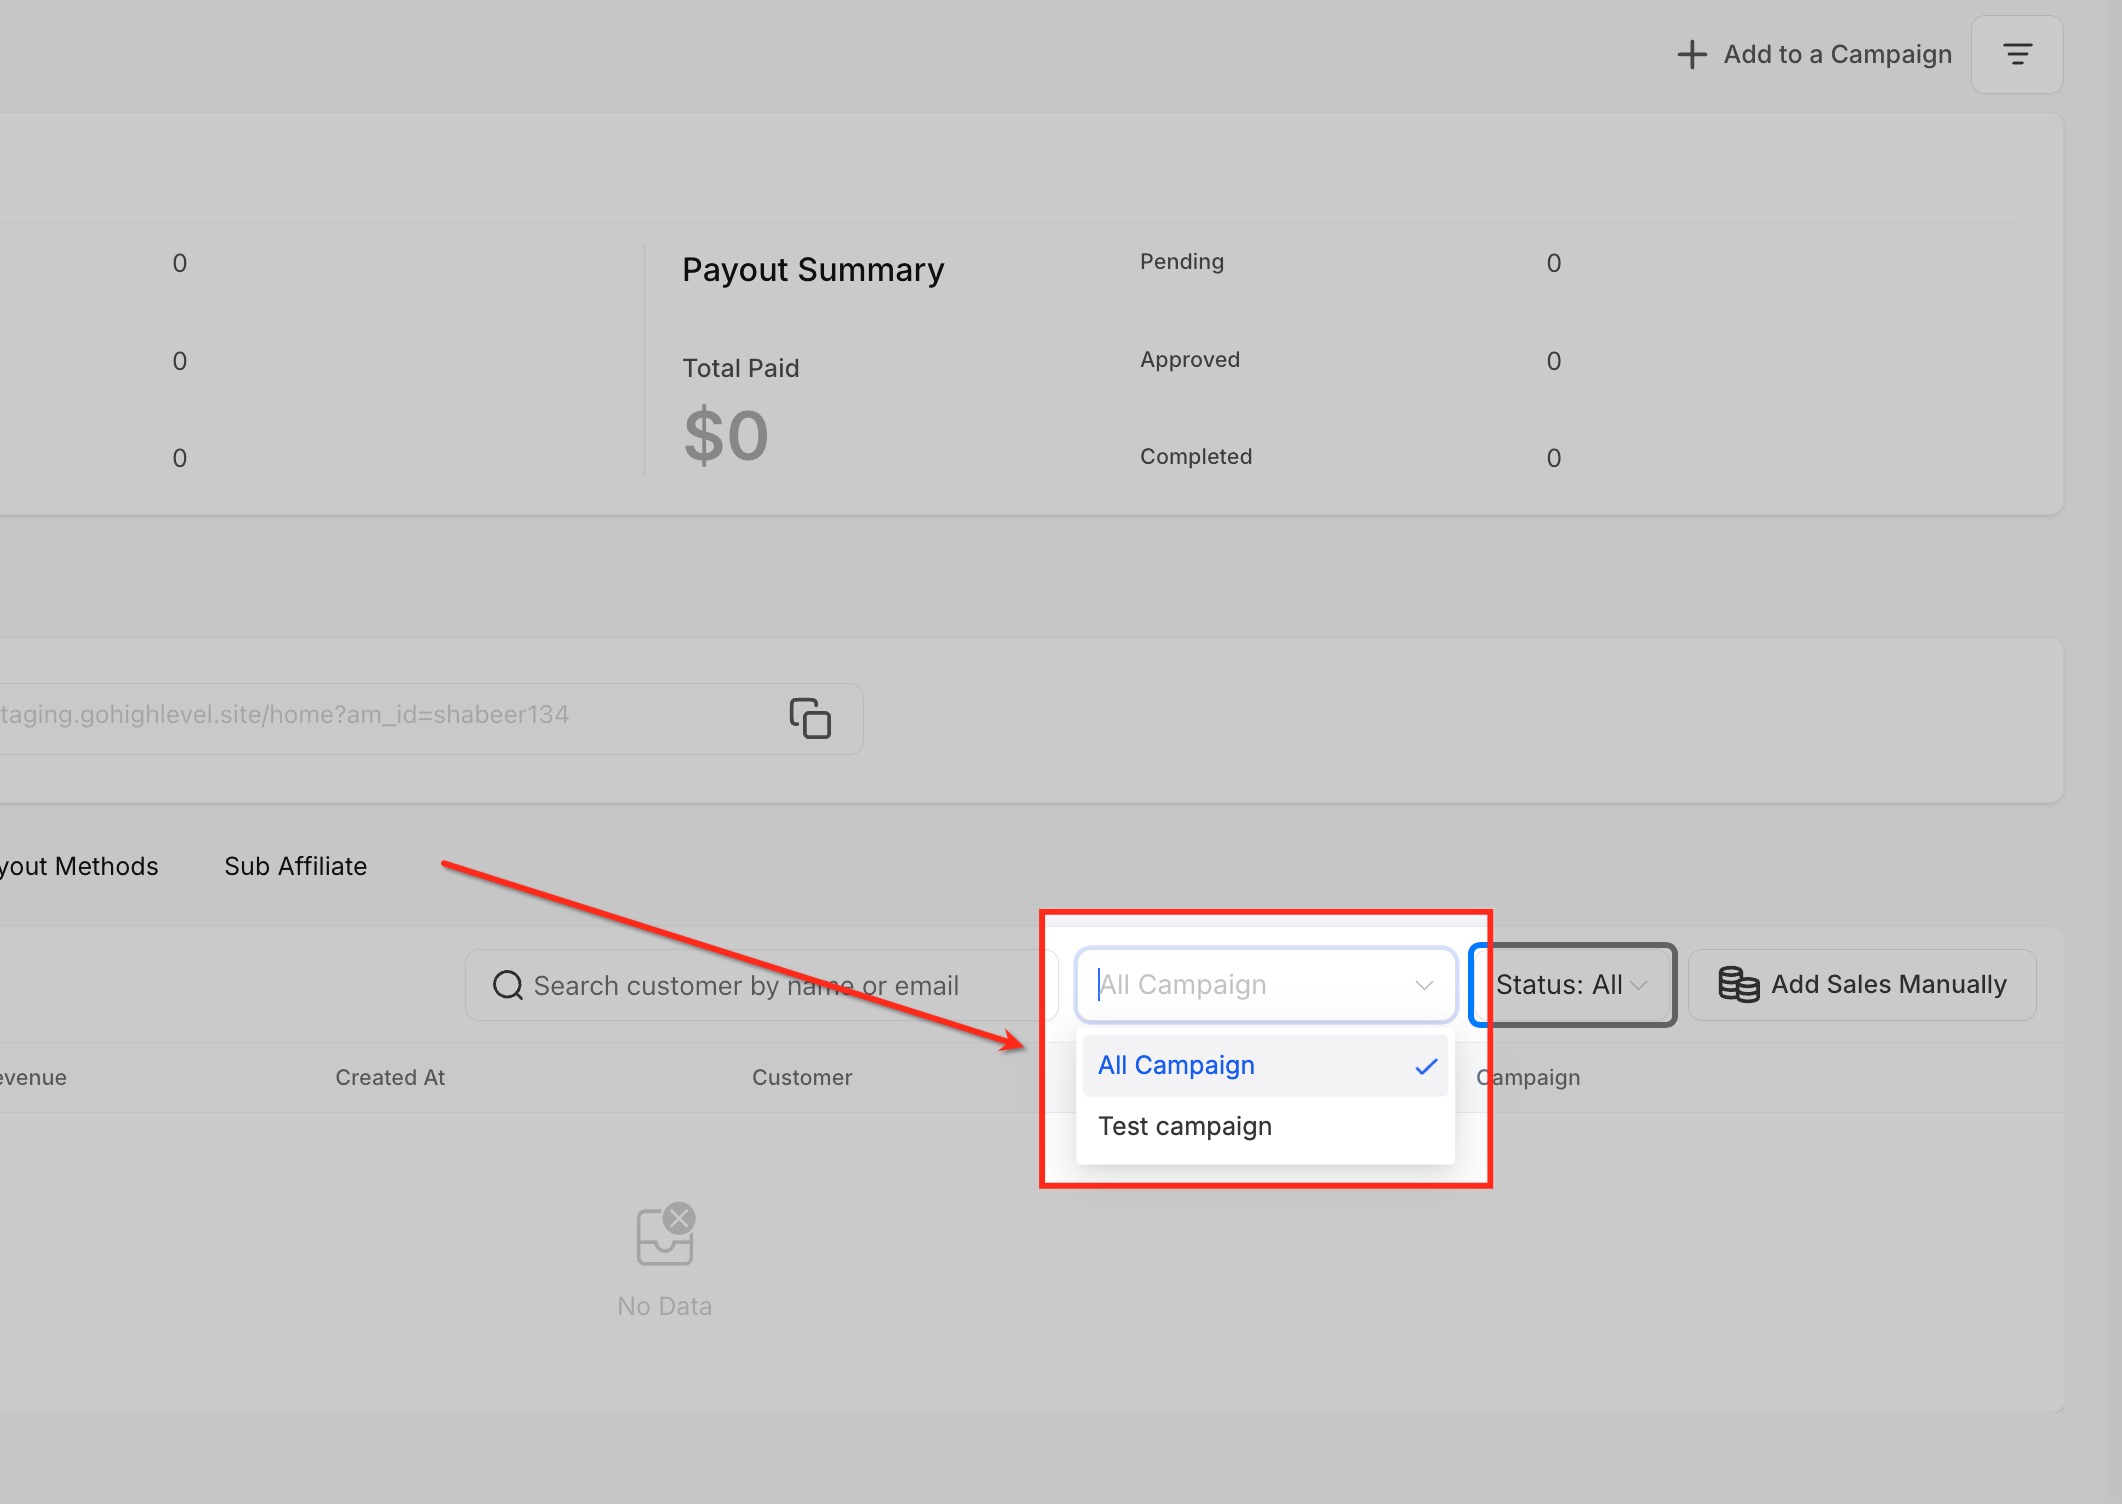Choose Test campaign from the dropdown list
Image resolution: width=2122 pixels, height=1504 pixels.
[x=1185, y=1127]
